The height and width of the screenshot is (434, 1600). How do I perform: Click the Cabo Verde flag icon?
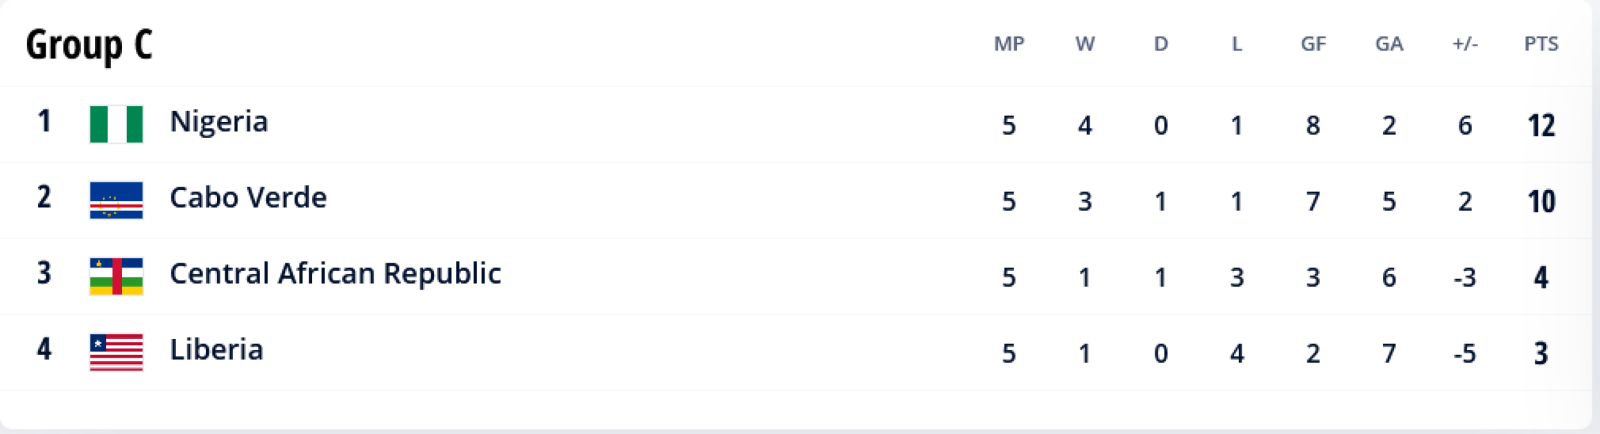(x=116, y=200)
